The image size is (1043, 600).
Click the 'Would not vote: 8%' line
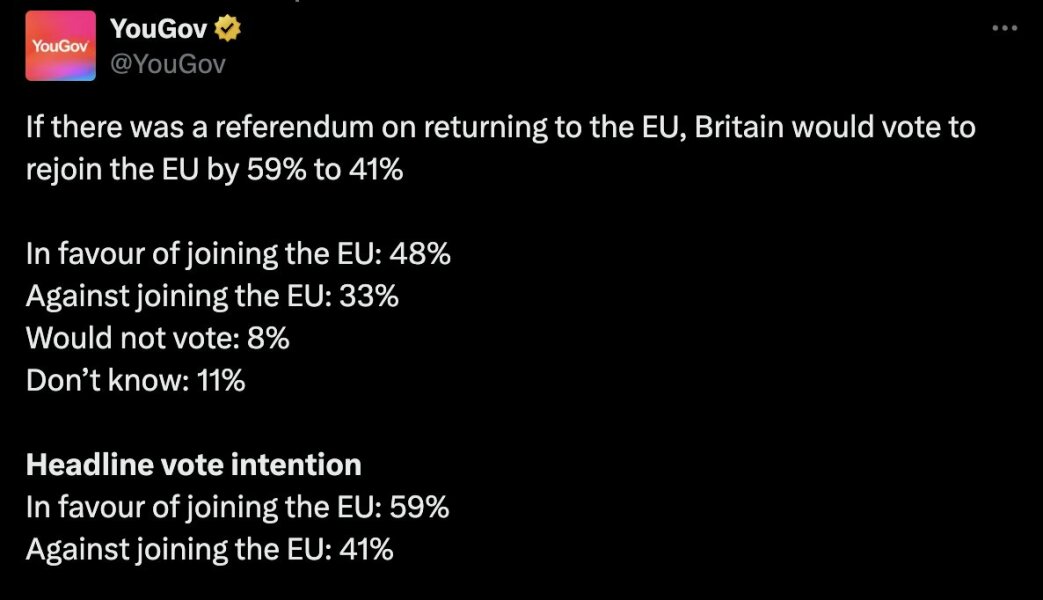(156, 338)
